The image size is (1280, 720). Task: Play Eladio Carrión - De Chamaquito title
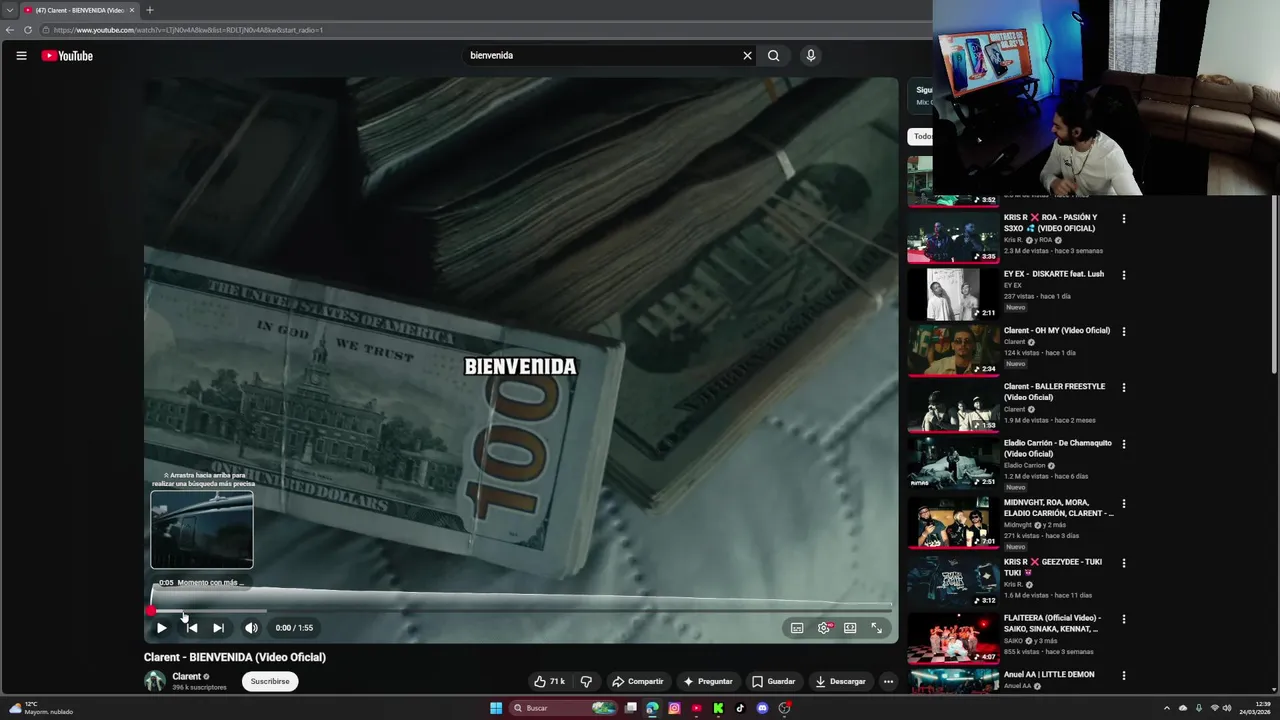pyautogui.click(x=1057, y=448)
